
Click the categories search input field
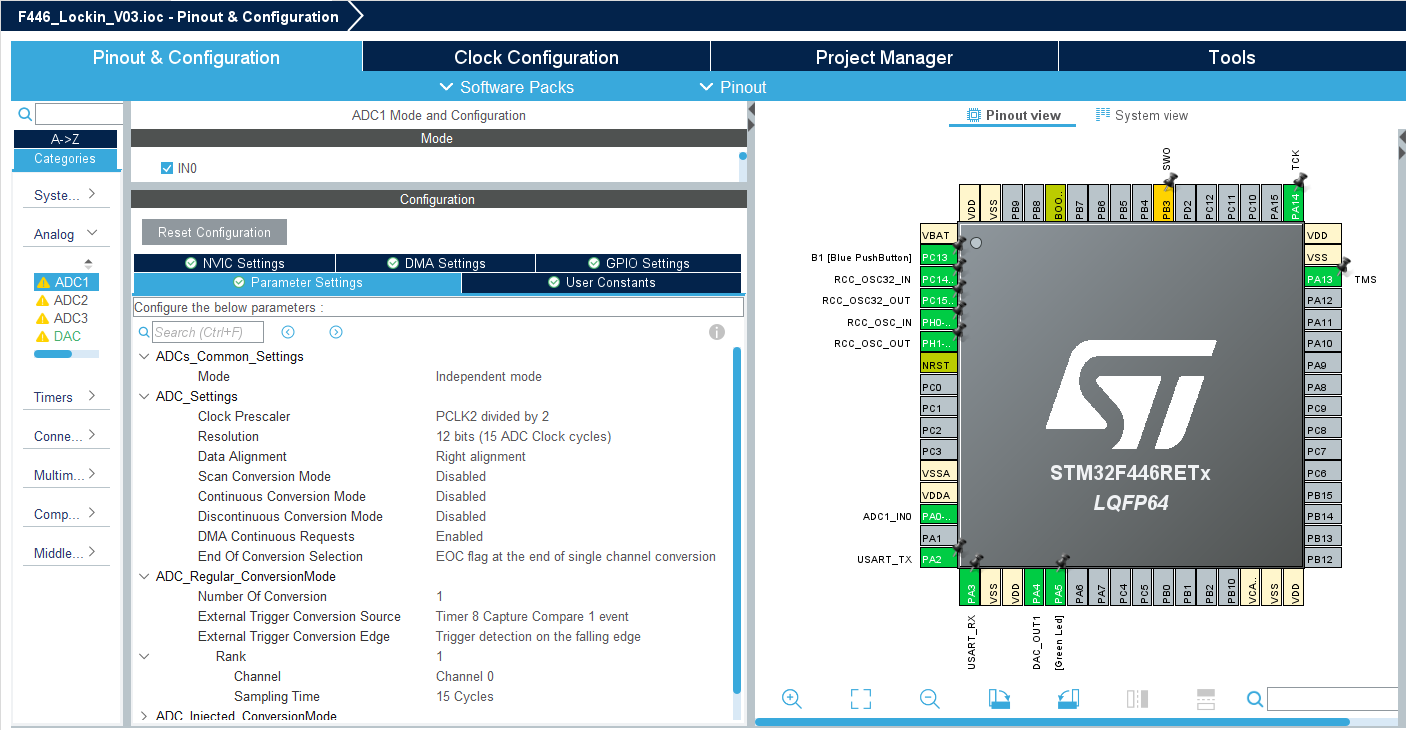79,114
